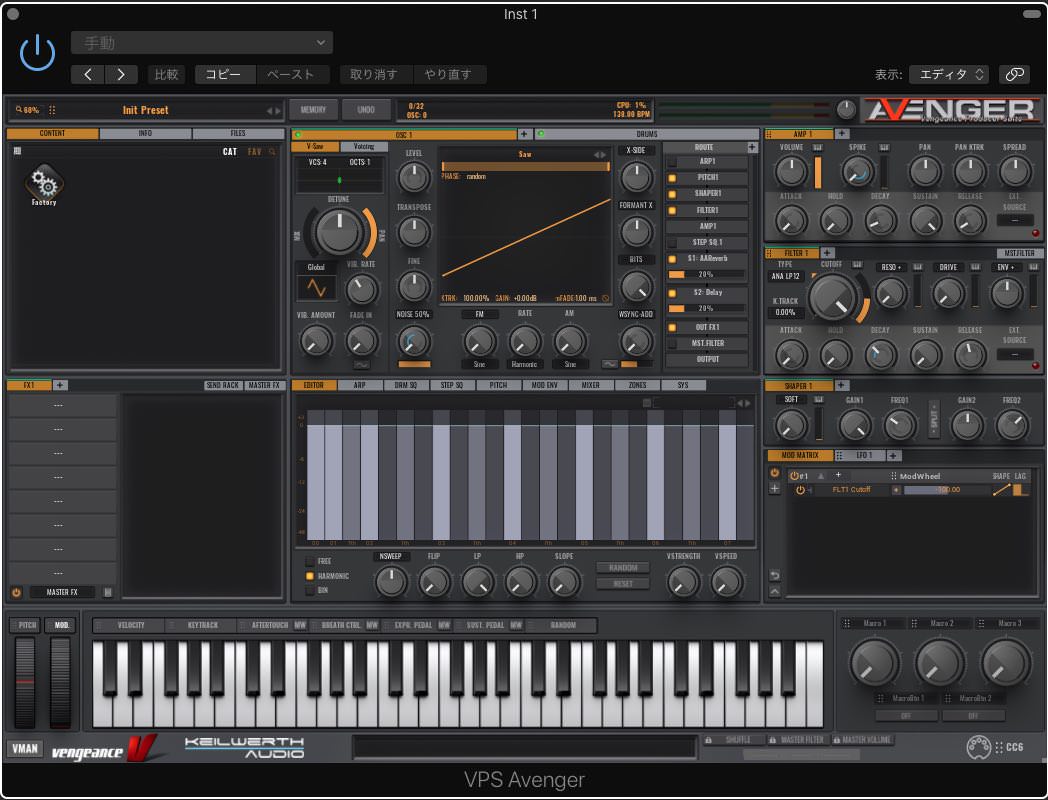Click the UNDO button
Viewport: 1048px width, 800px height.
coord(366,110)
